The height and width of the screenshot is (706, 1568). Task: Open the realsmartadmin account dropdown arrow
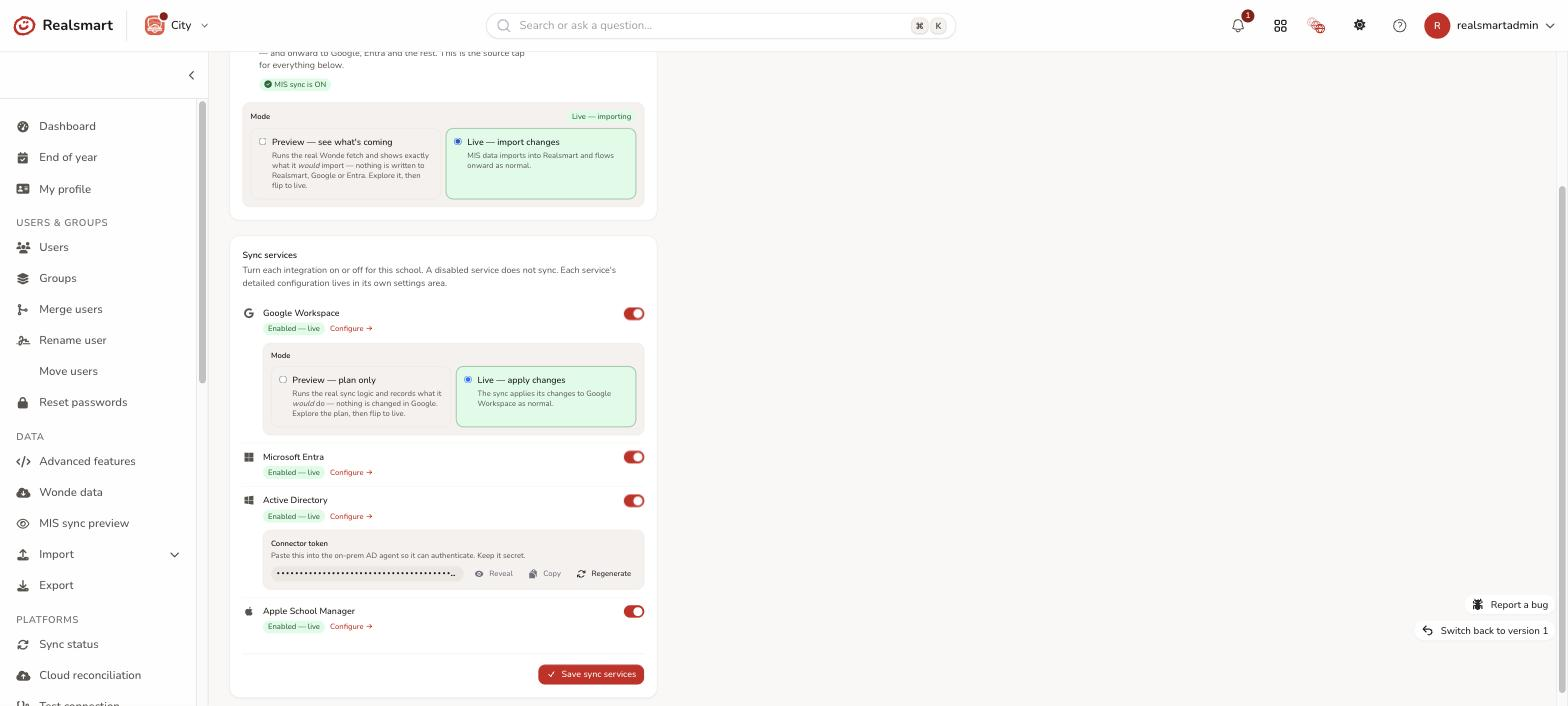(x=1551, y=26)
